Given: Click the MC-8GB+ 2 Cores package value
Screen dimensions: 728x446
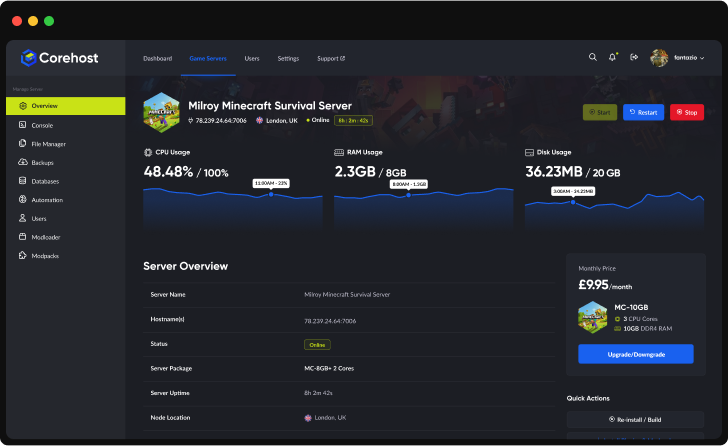Looking at the screenshot, I should coord(329,368).
